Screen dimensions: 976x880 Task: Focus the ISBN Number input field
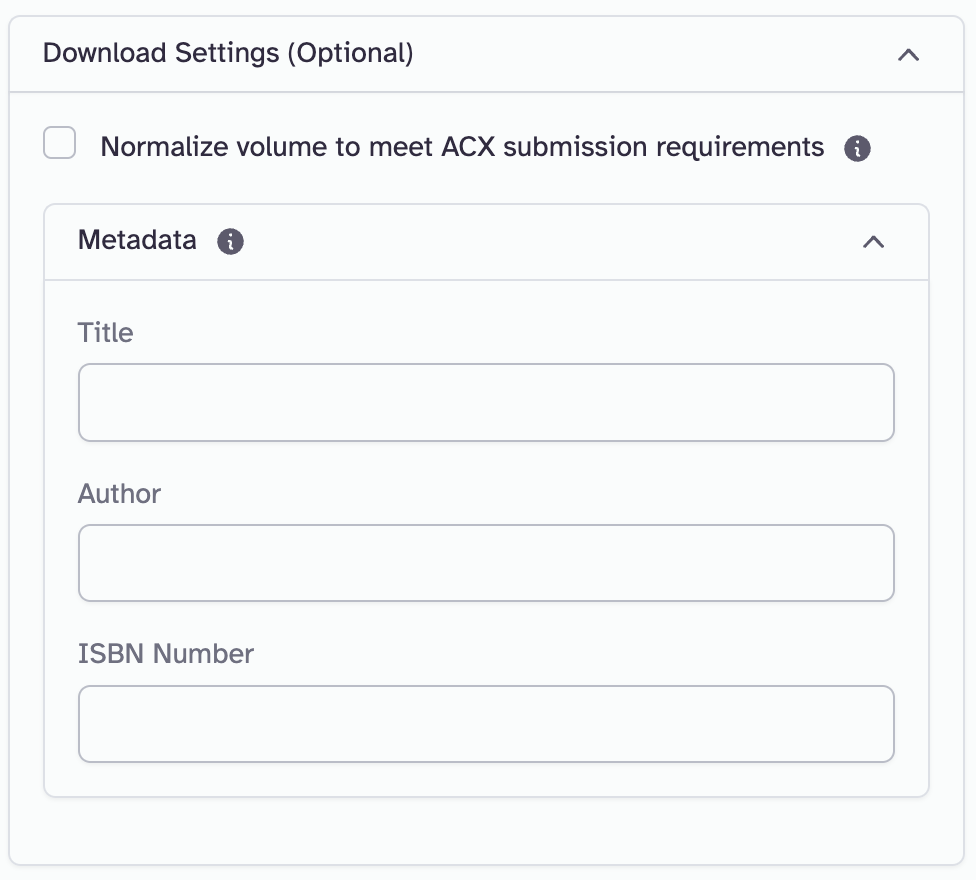click(486, 724)
